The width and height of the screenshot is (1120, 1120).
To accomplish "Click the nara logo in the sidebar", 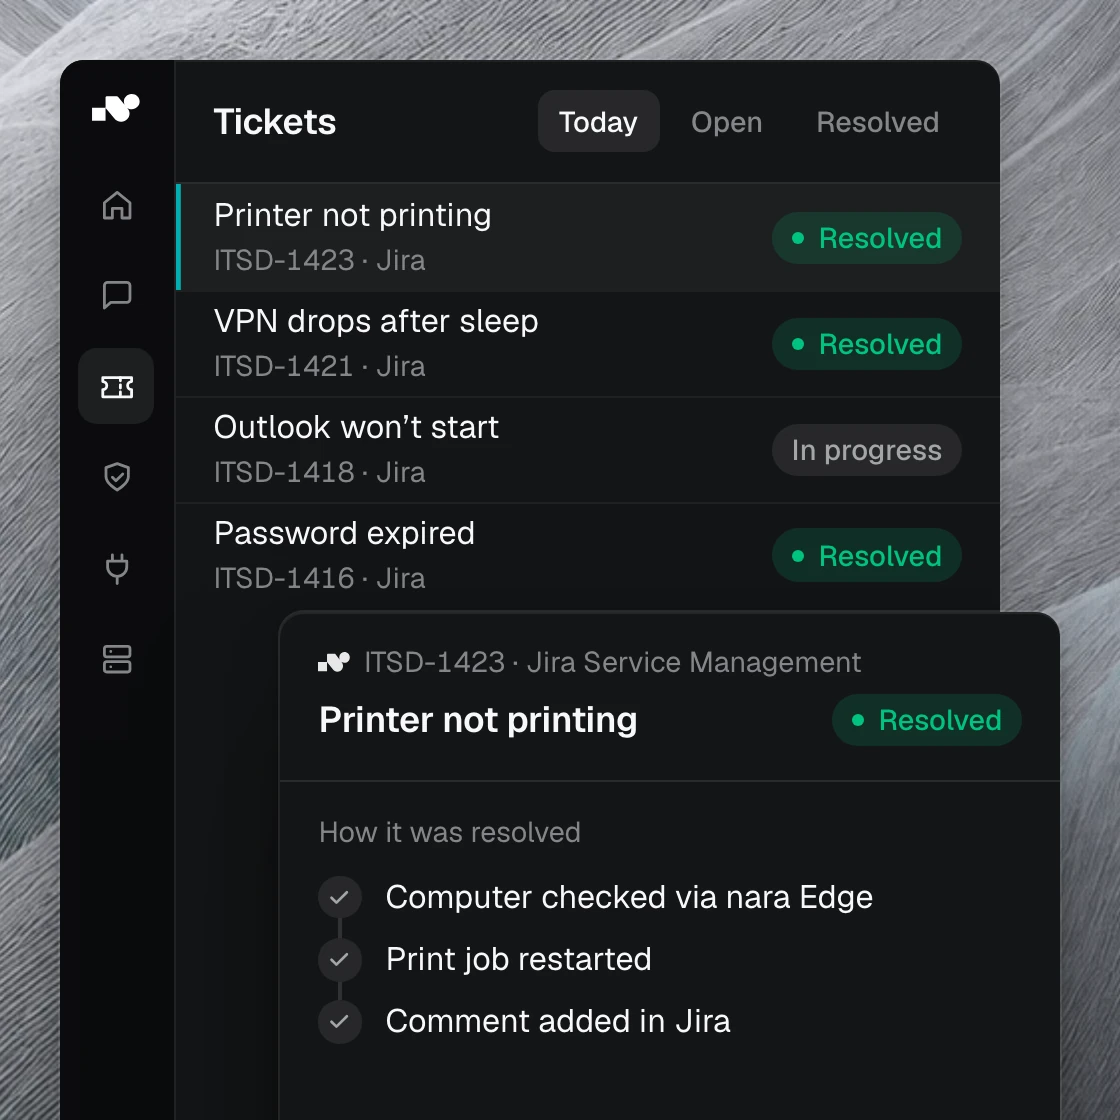I will [x=116, y=108].
